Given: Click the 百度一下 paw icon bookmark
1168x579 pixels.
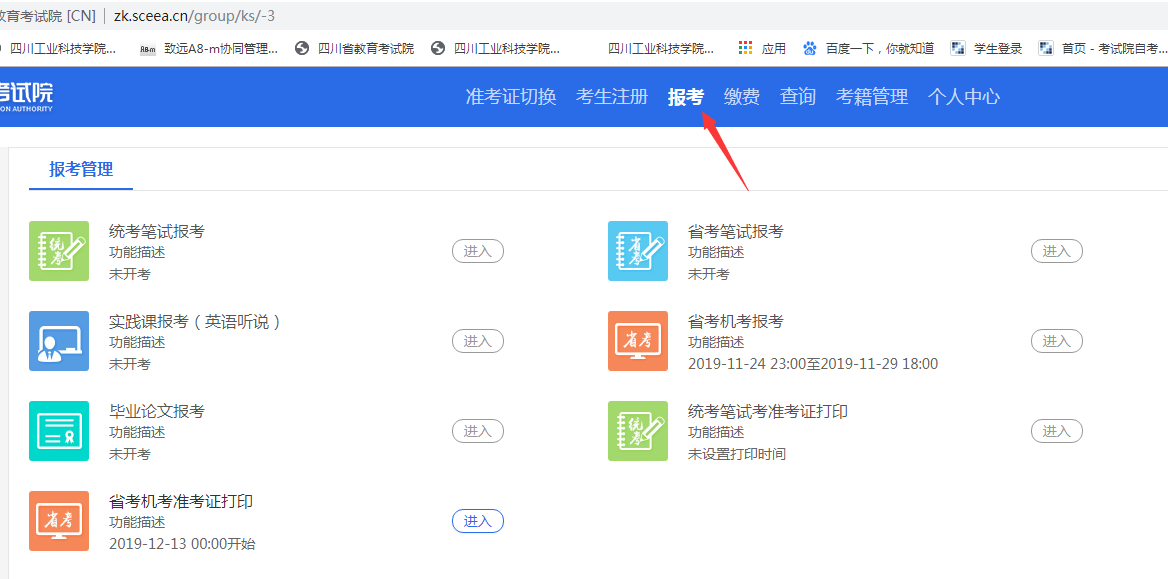Looking at the screenshot, I should point(810,48).
